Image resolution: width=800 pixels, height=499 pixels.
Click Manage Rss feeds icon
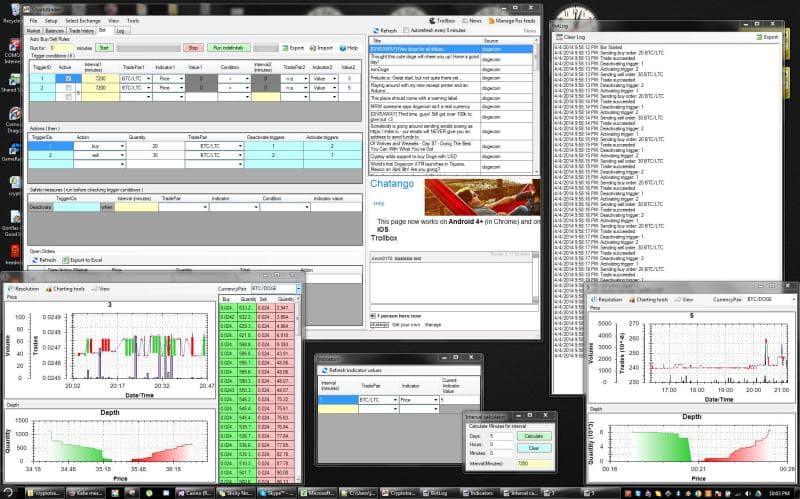510,20
